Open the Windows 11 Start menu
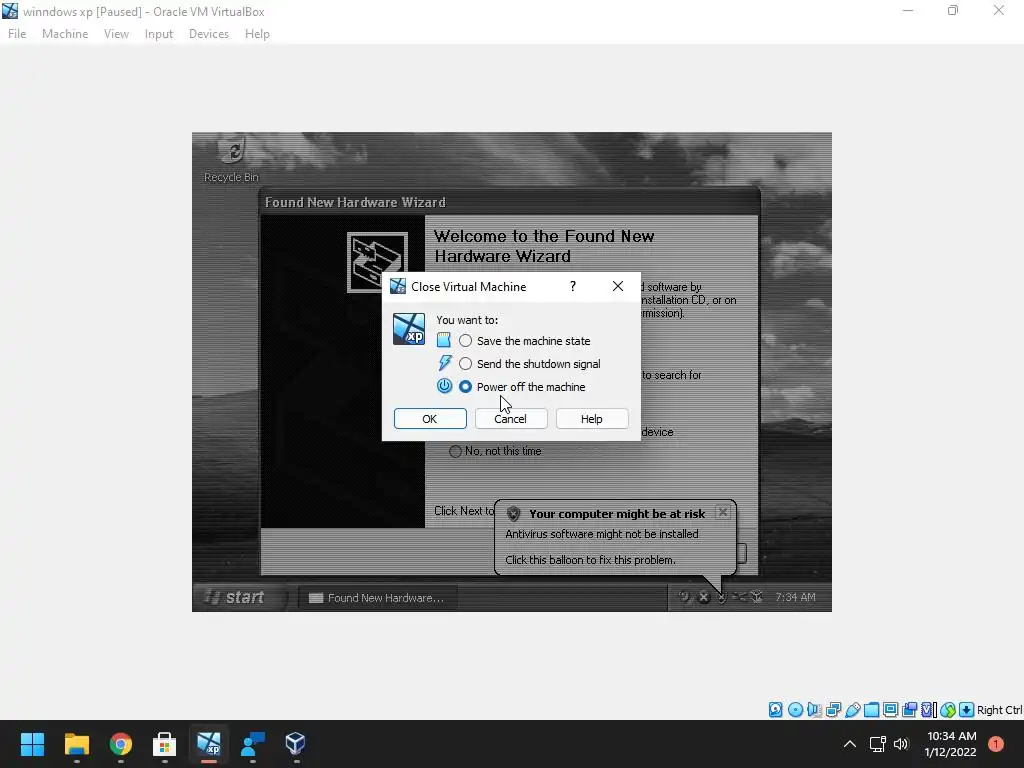The image size is (1024, 768). click(x=32, y=744)
